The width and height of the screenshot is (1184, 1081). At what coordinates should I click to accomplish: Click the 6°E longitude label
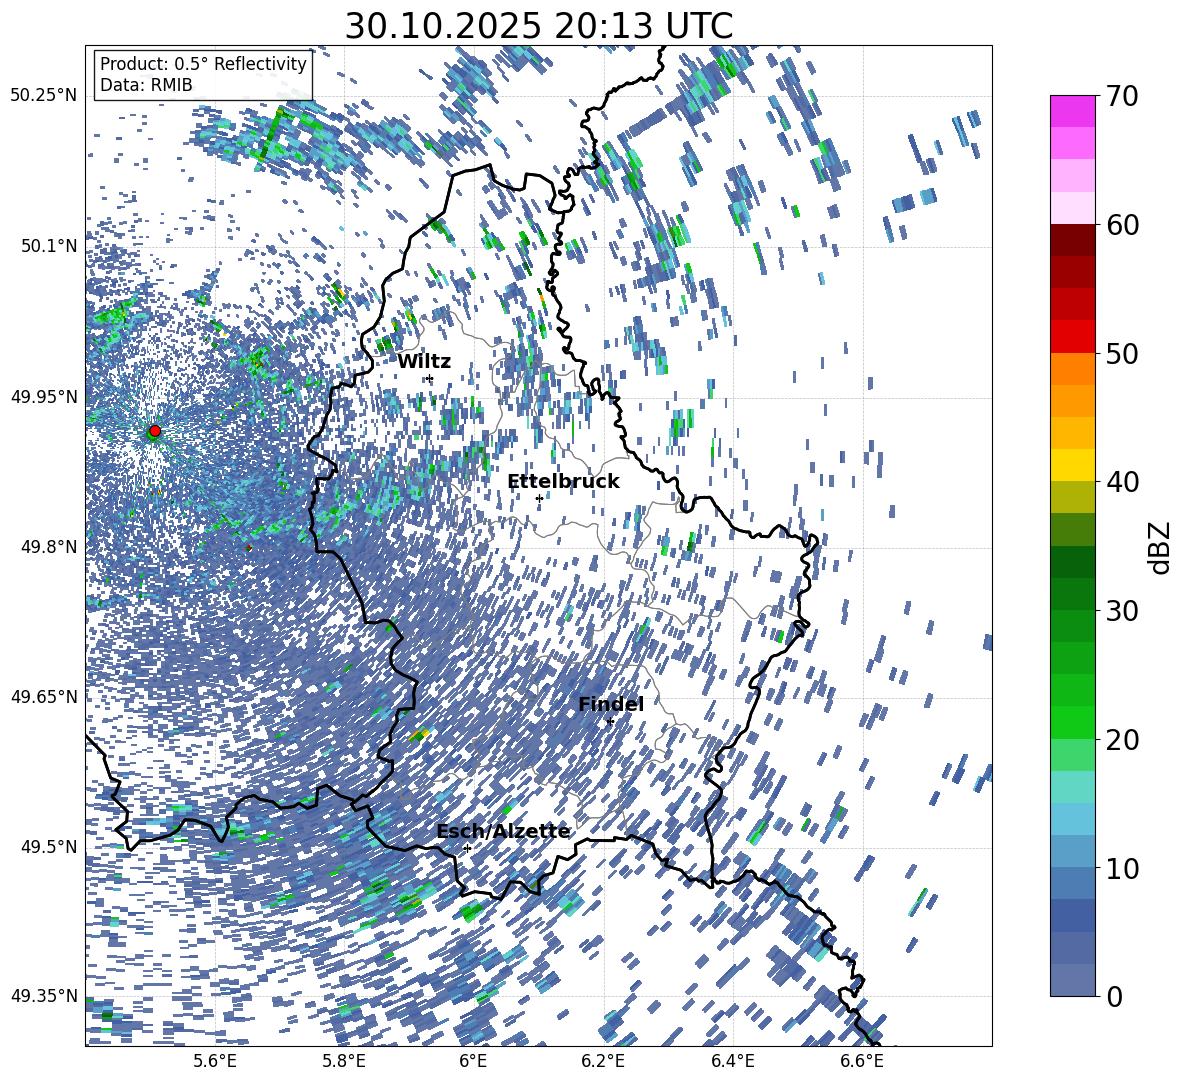(x=473, y=1061)
